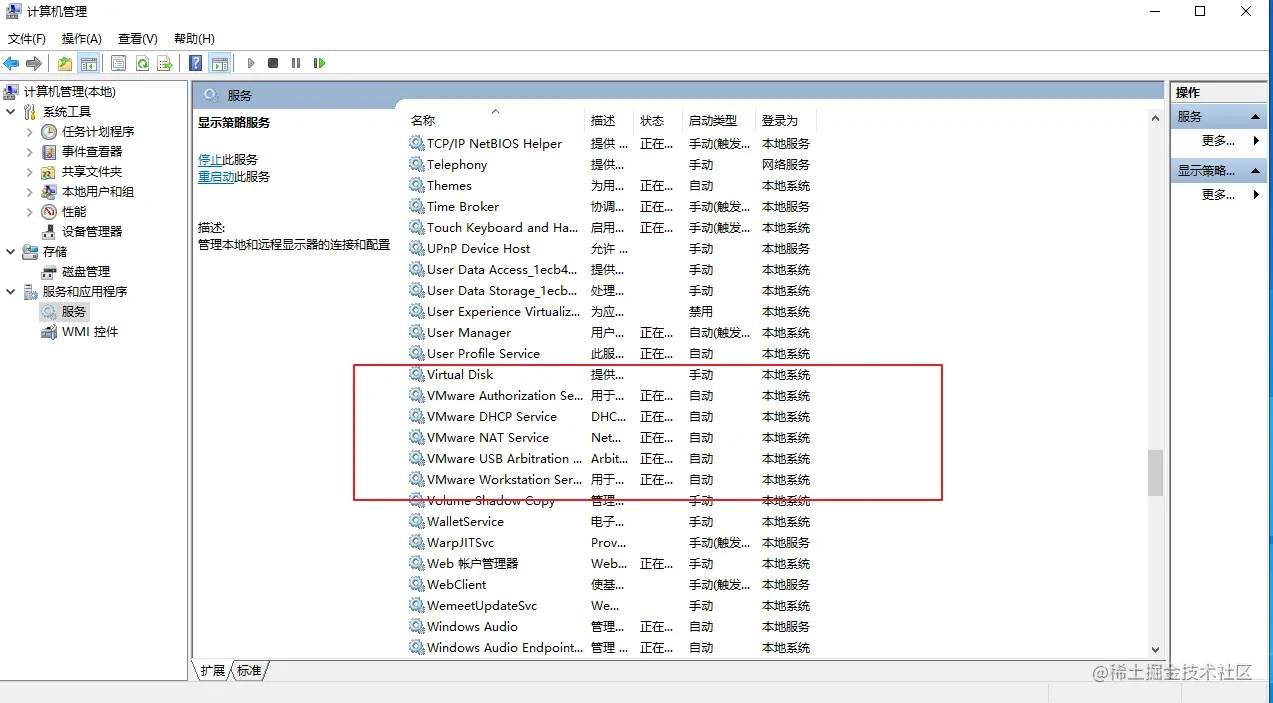Click the Back arrow toolbar icon
1273x703 pixels.
pos(12,63)
